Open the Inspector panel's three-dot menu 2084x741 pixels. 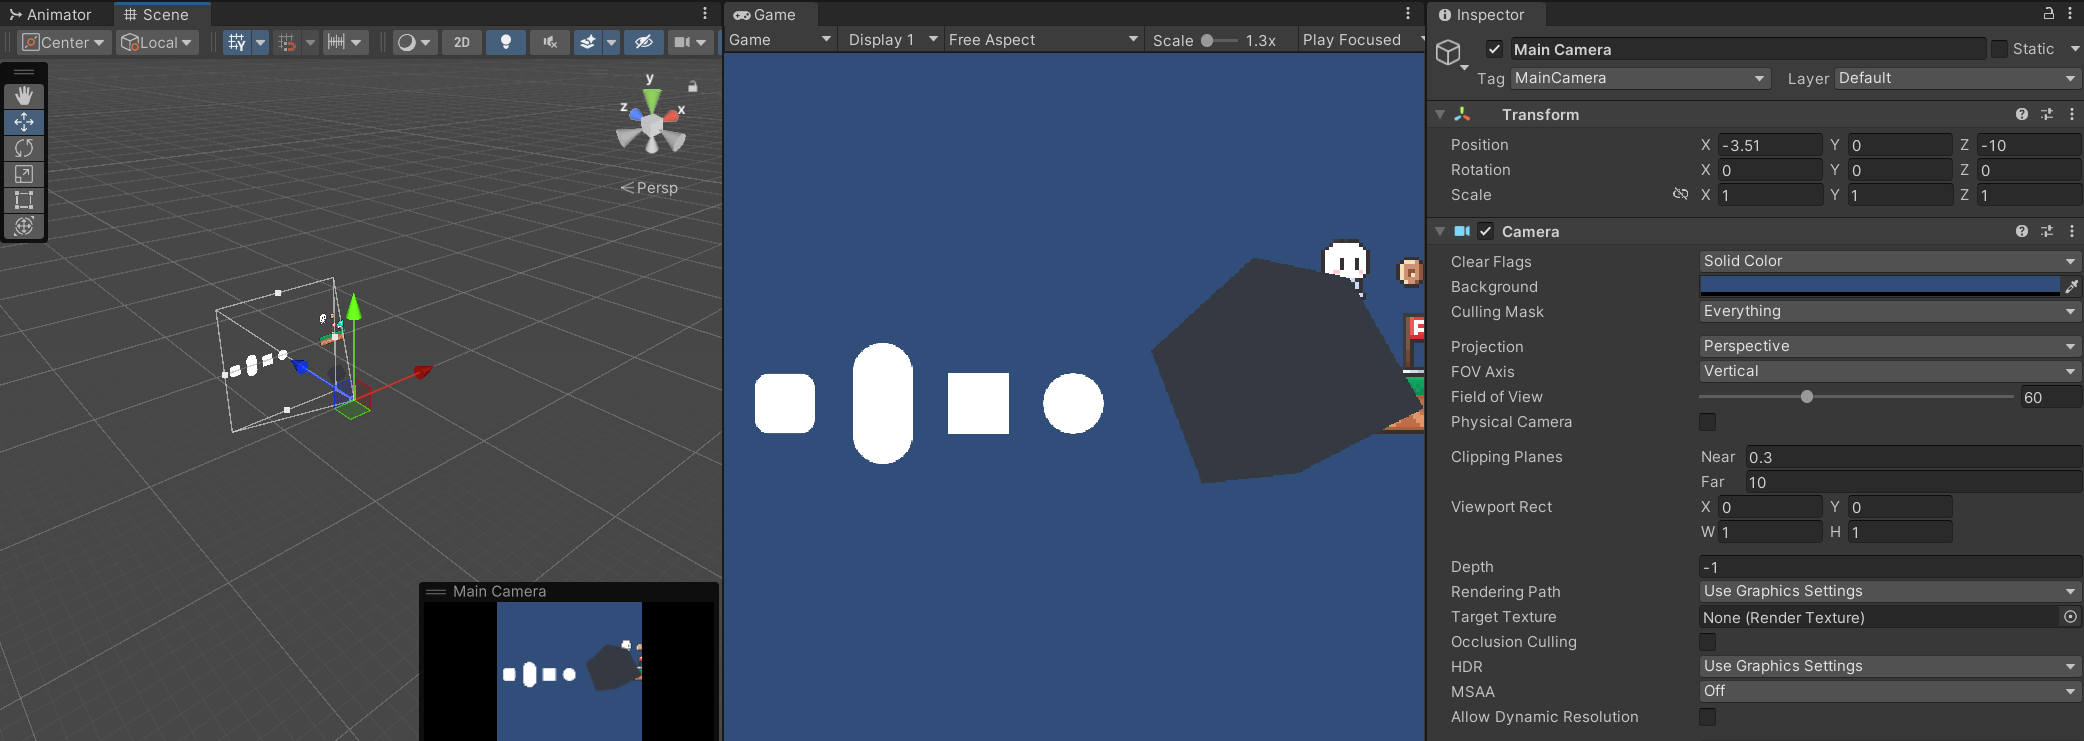pos(2070,13)
